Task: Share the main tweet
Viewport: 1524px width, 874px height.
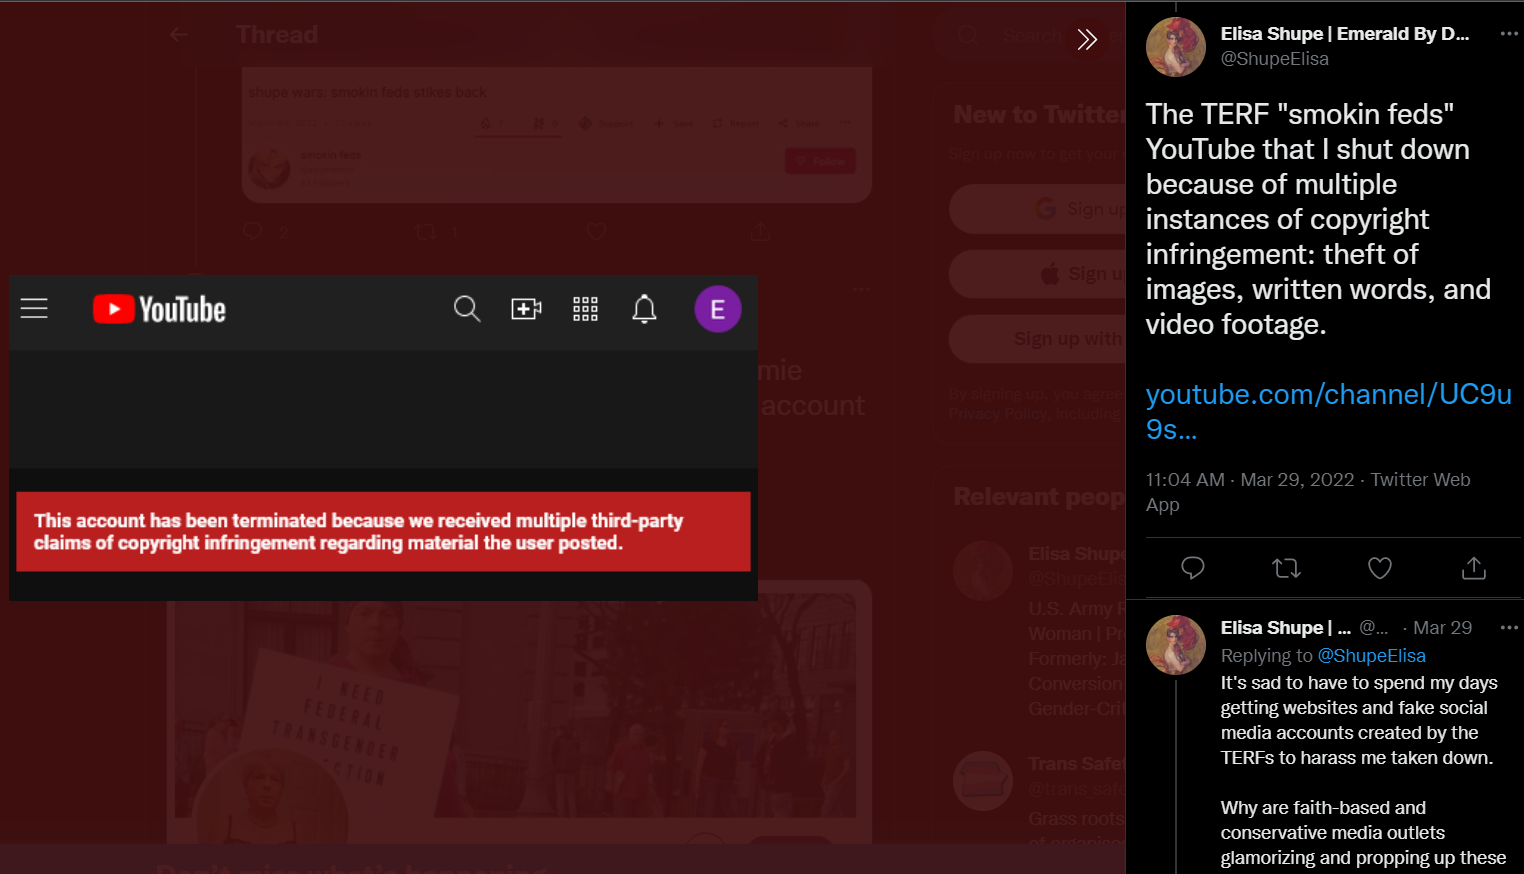Action: (1474, 568)
